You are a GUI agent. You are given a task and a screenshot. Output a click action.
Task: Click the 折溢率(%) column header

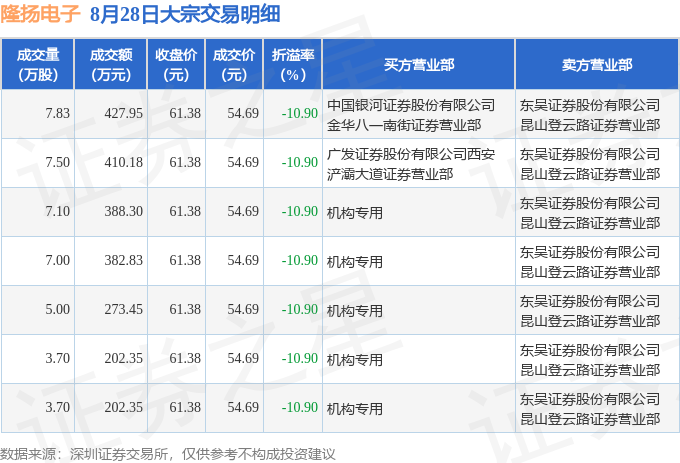click(293, 64)
